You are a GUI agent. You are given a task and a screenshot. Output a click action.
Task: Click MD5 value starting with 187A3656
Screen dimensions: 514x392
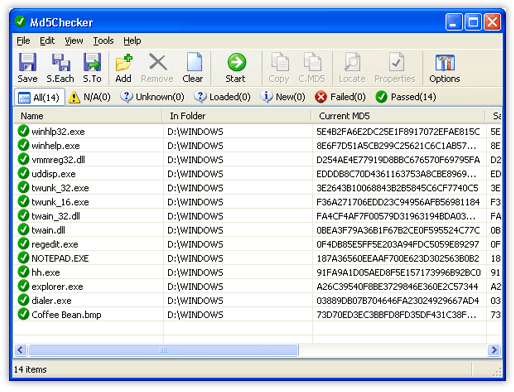398,258
